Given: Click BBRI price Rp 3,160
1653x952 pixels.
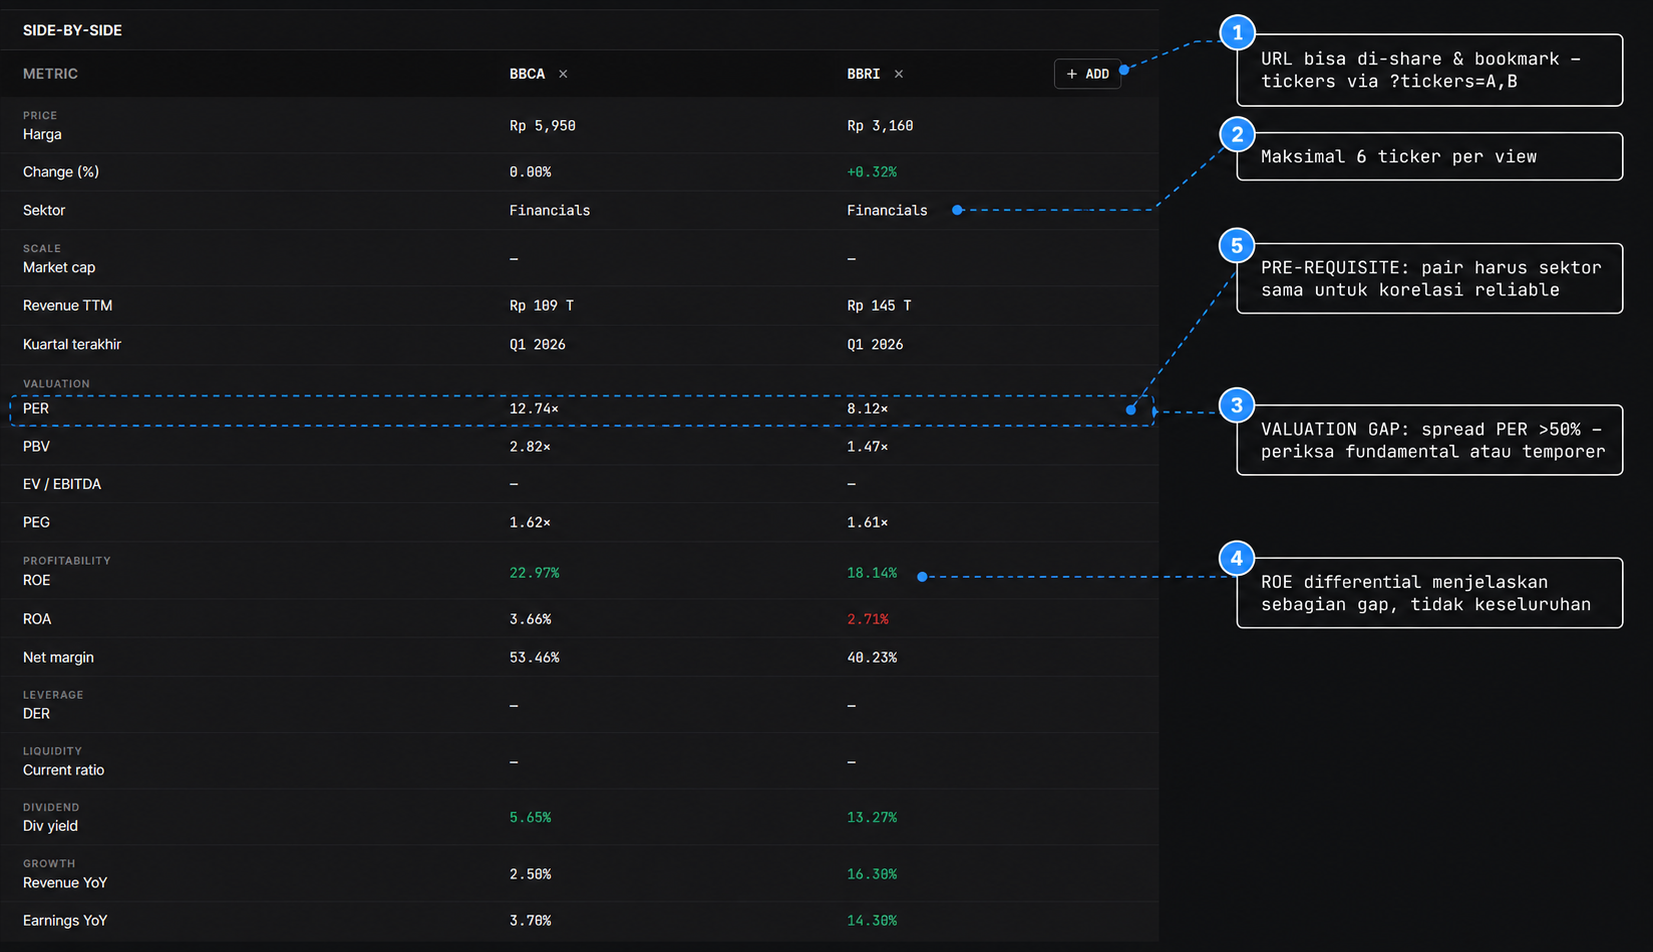Looking at the screenshot, I should pos(880,126).
